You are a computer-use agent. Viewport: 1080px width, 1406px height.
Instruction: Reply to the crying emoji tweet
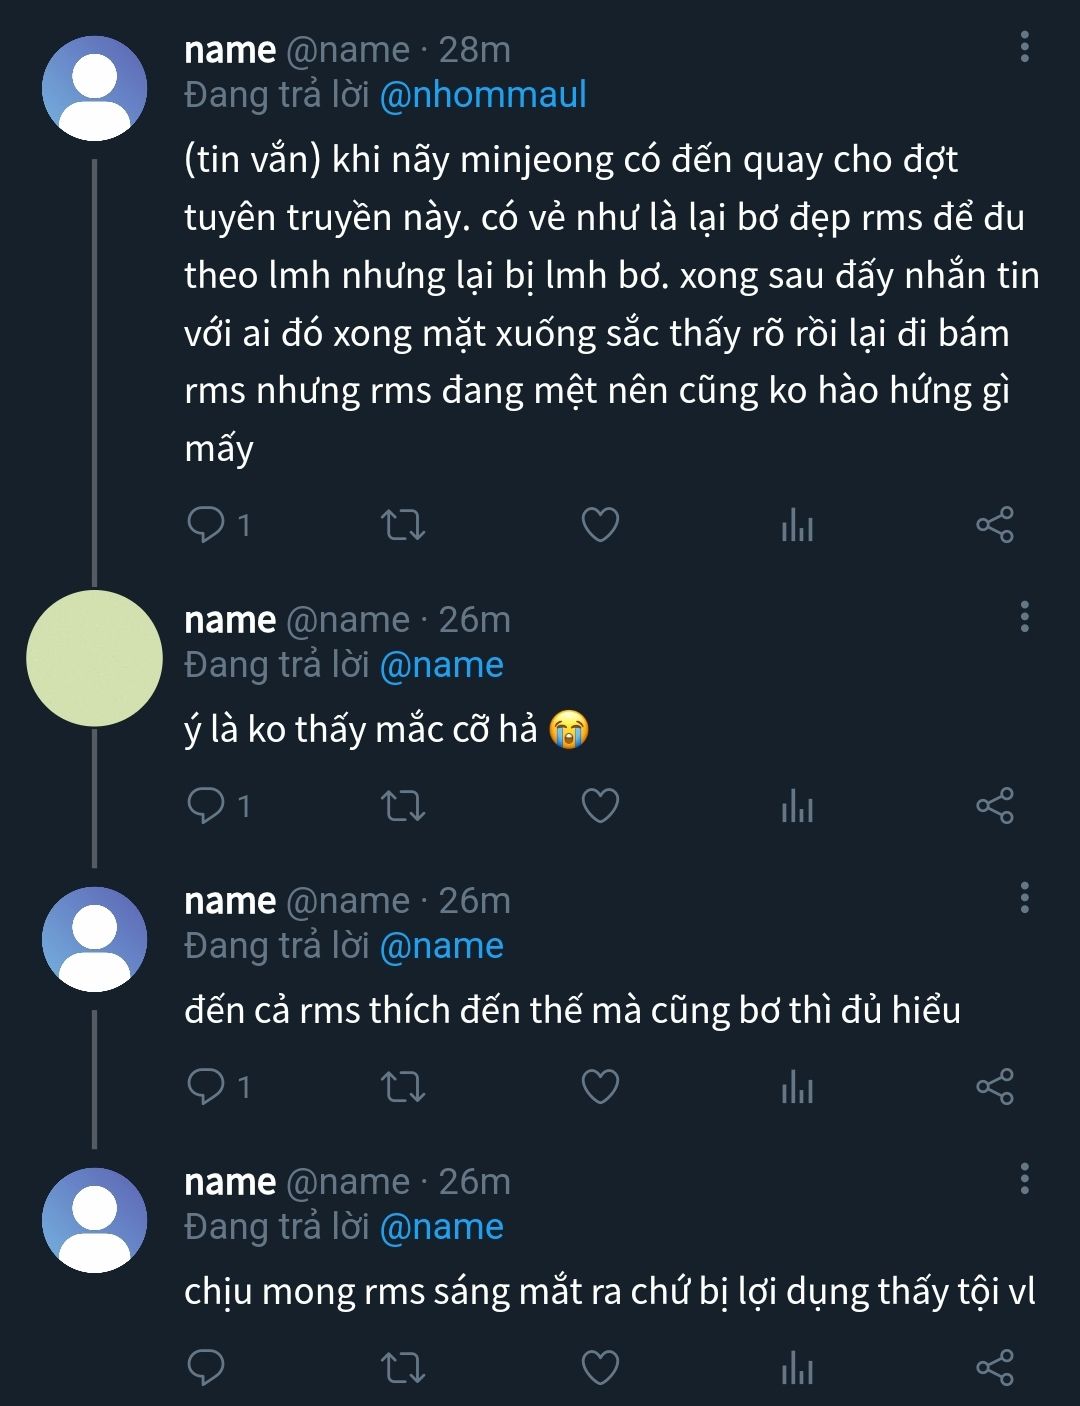click(x=207, y=805)
